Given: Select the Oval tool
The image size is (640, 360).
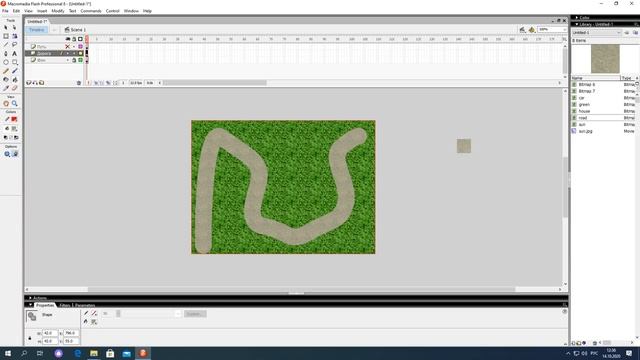Looking at the screenshot, I should (x=6, y=62).
